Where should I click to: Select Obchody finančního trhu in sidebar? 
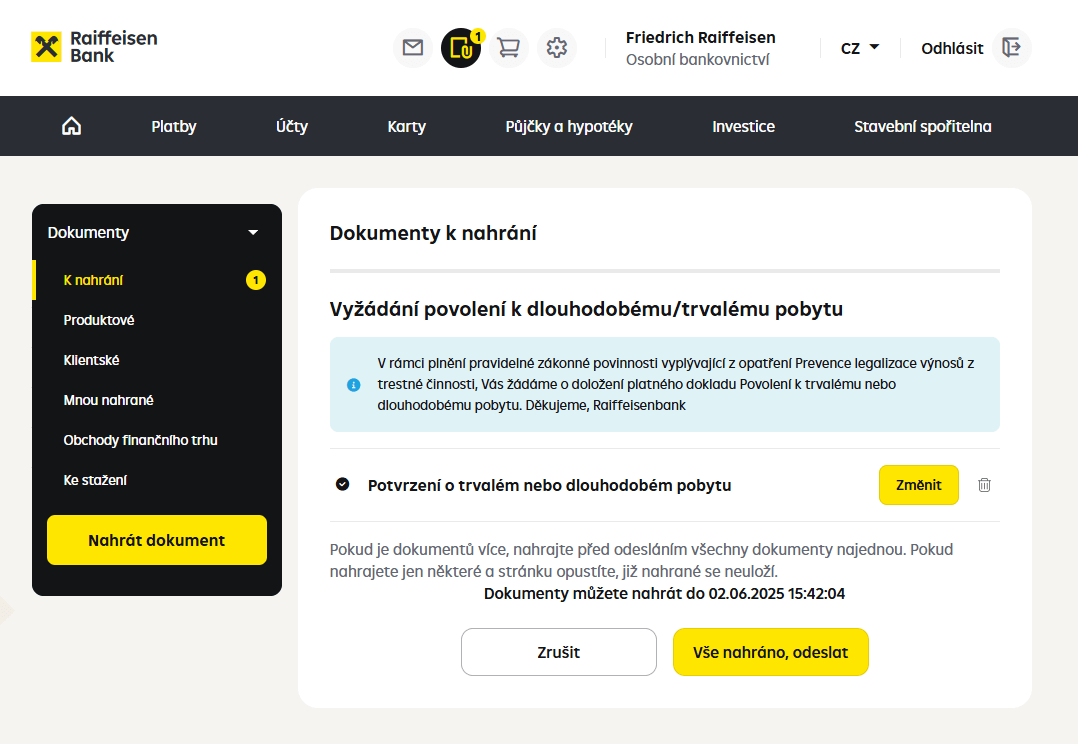tap(157, 439)
